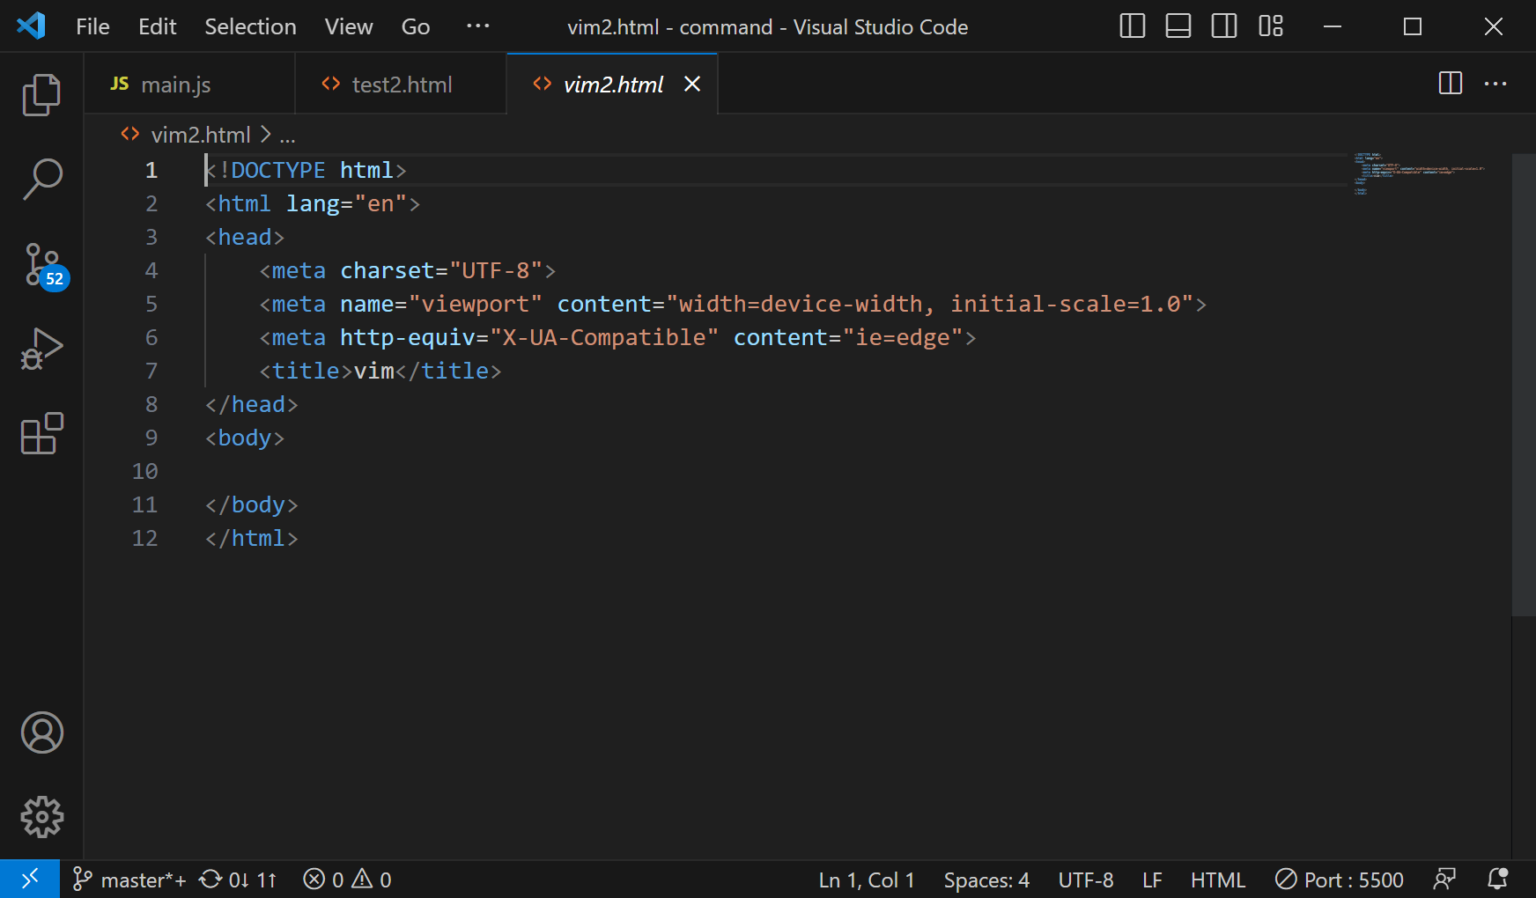Open the breadcrumb path for vim2.html
Image resolution: width=1536 pixels, height=898 pixels.
point(200,134)
